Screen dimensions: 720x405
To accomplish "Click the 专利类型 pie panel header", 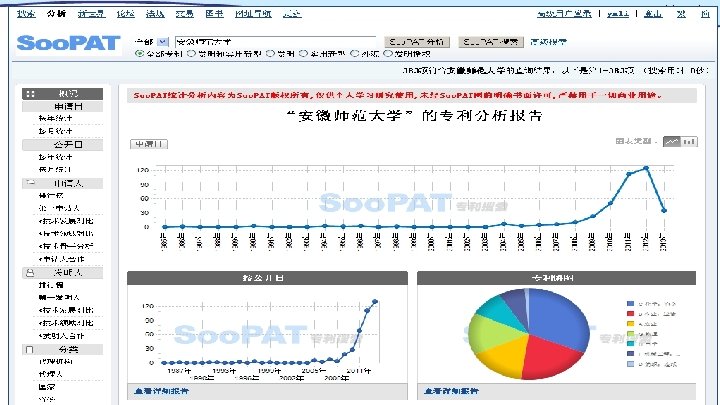I will click(557, 278).
